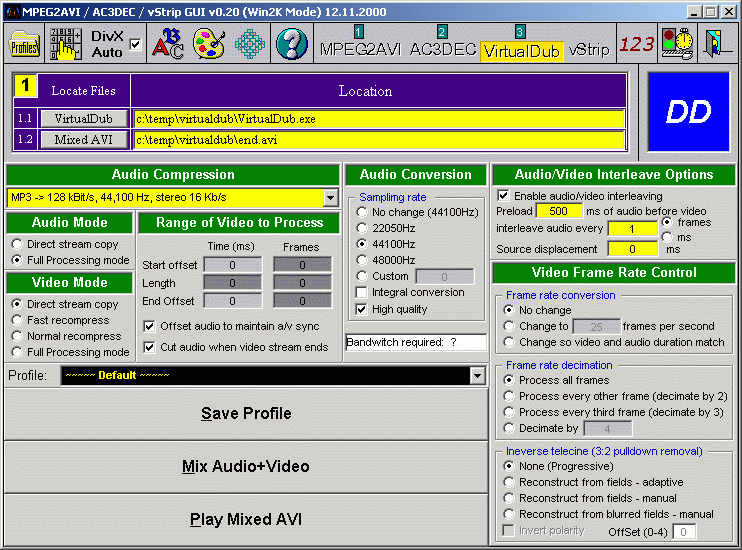Open help via question mark icon
The height and width of the screenshot is (550, 742).
click(292, 44)
